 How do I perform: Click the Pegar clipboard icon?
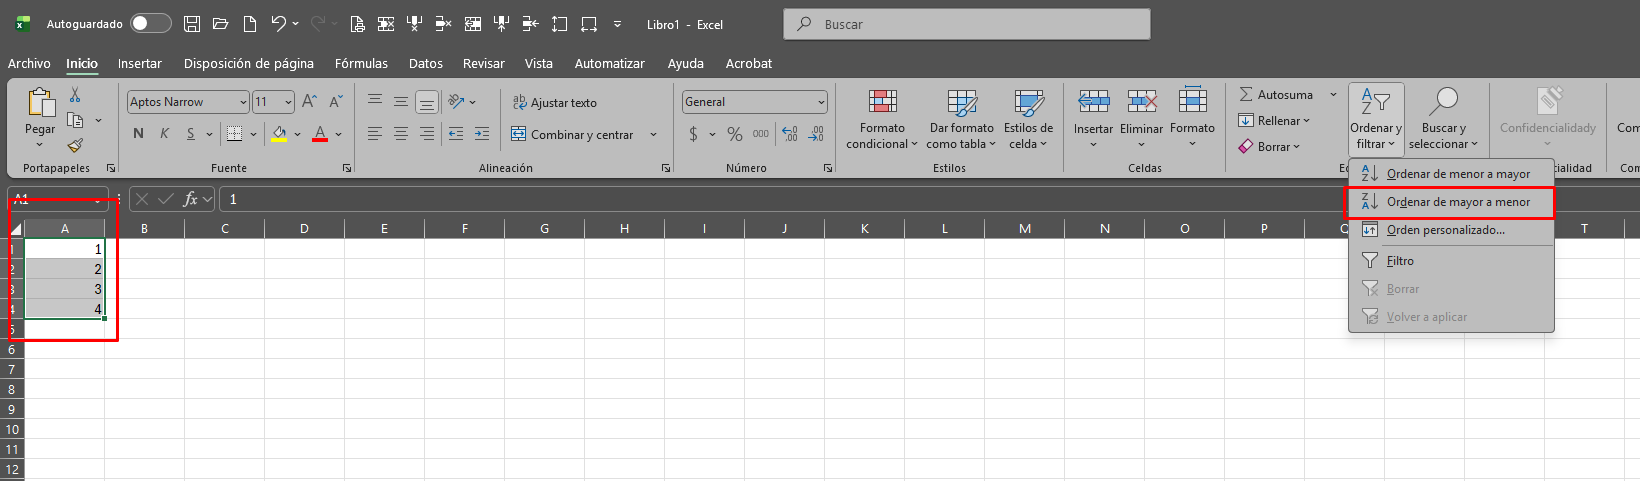pos(40,102)
